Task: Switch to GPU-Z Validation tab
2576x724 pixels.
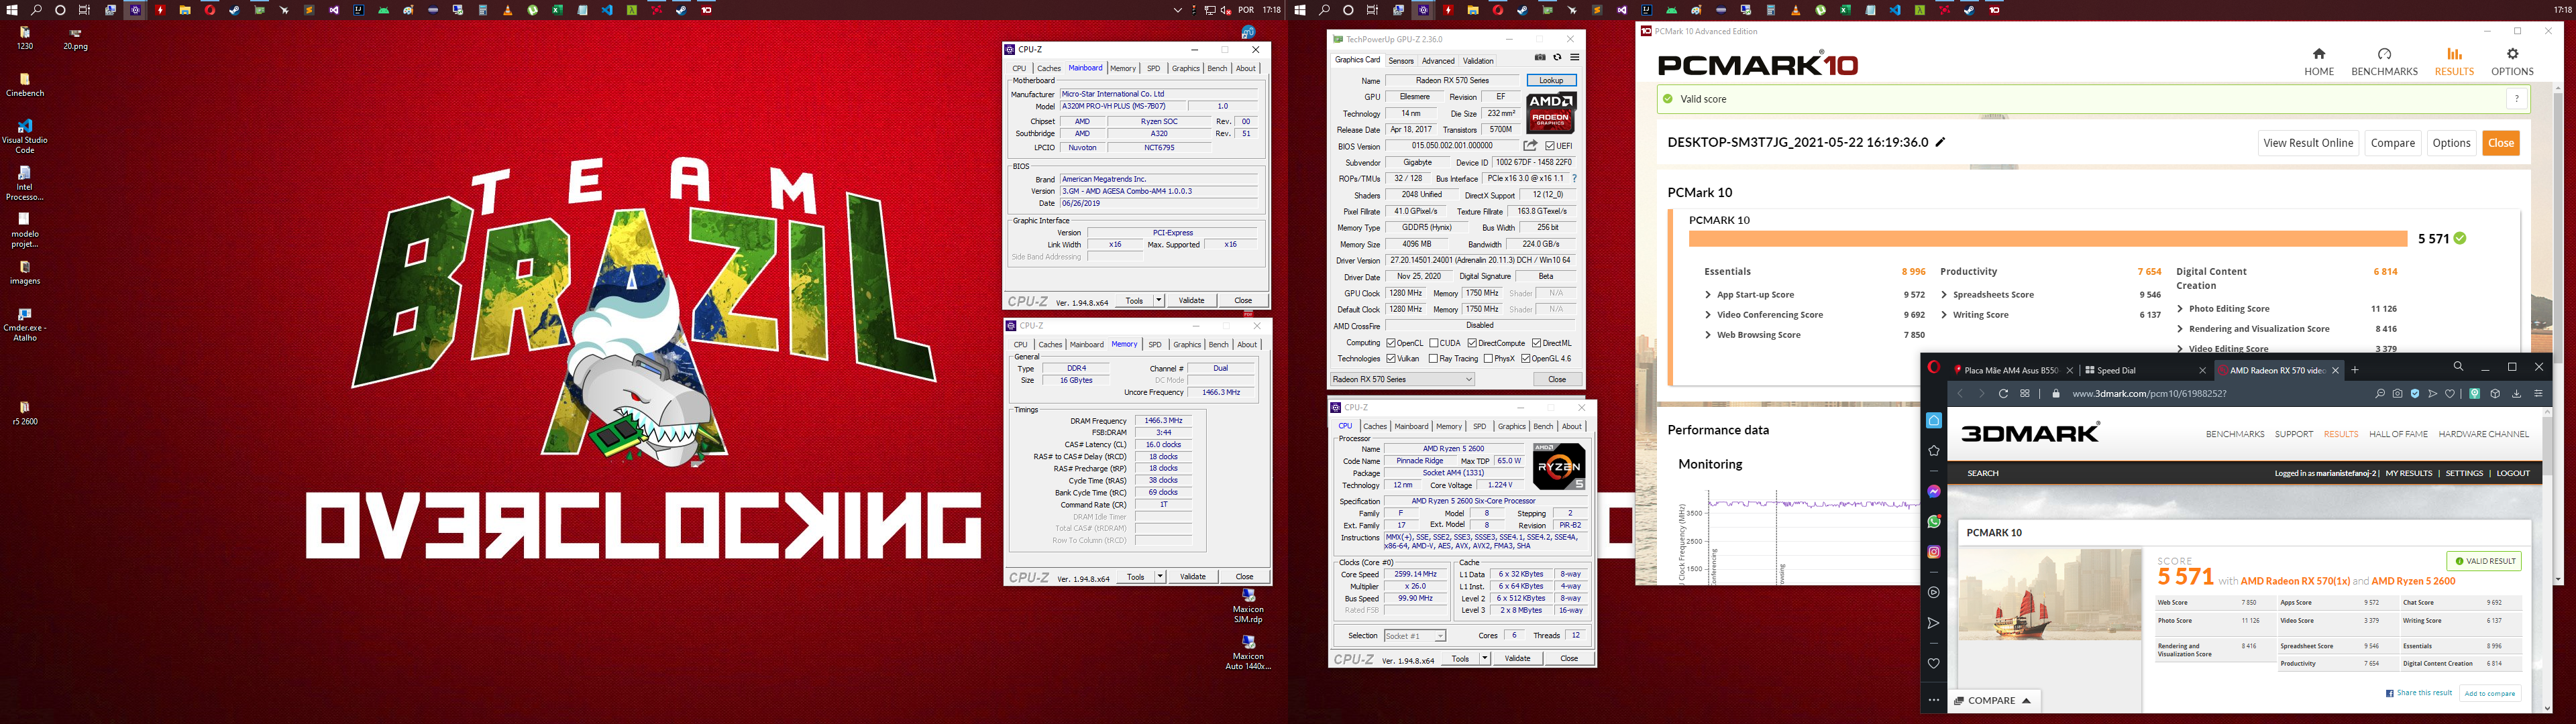Action: coord(1478,61)
